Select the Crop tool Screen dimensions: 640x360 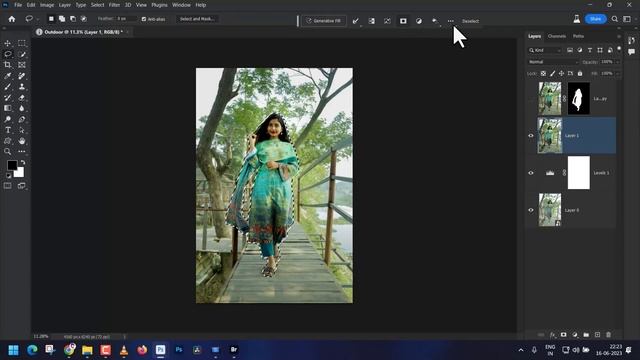(x=7, y=65)
